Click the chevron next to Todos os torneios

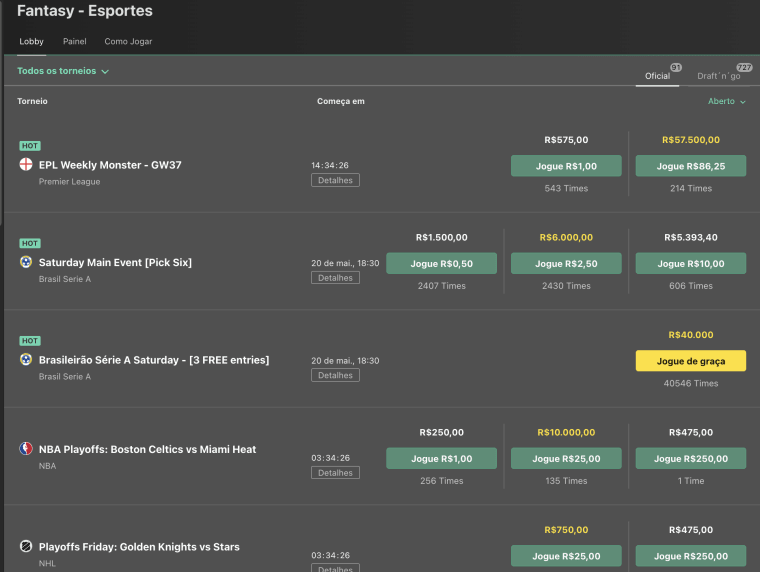click(105, 72)
